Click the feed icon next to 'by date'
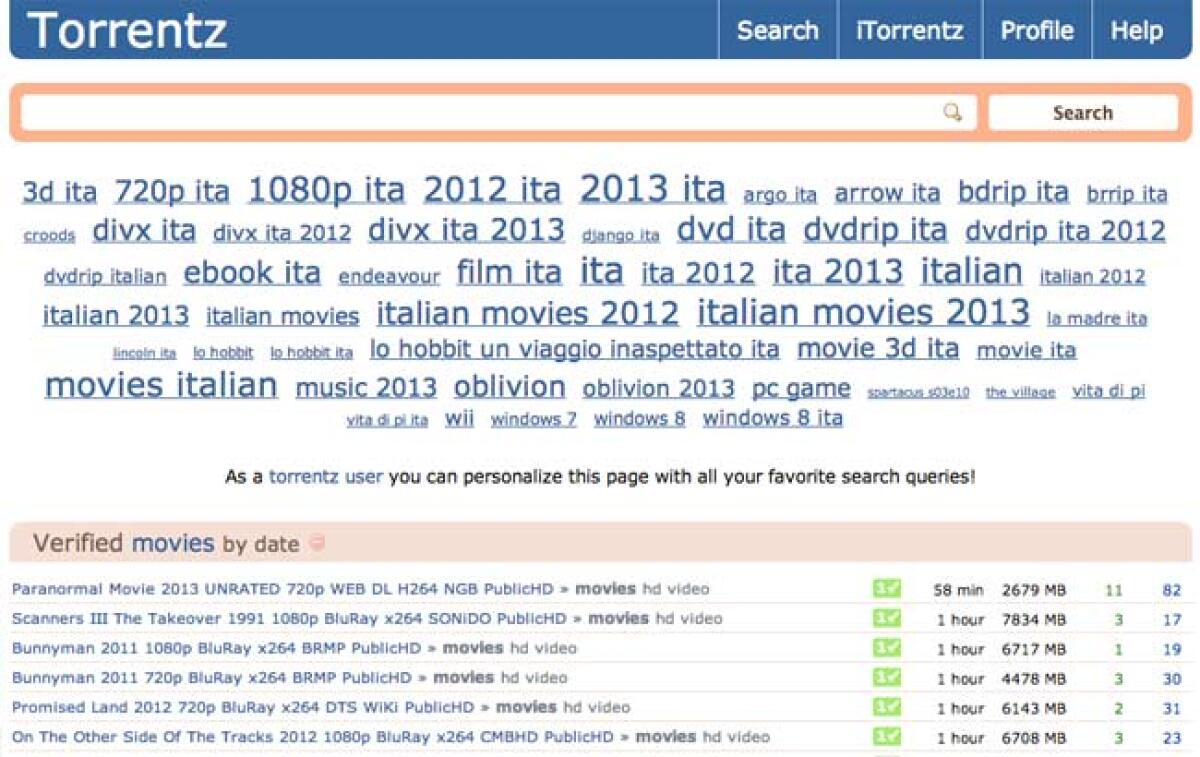This screenshot has width=1200, height=757. pyautogui.click(x=316, y=545)
